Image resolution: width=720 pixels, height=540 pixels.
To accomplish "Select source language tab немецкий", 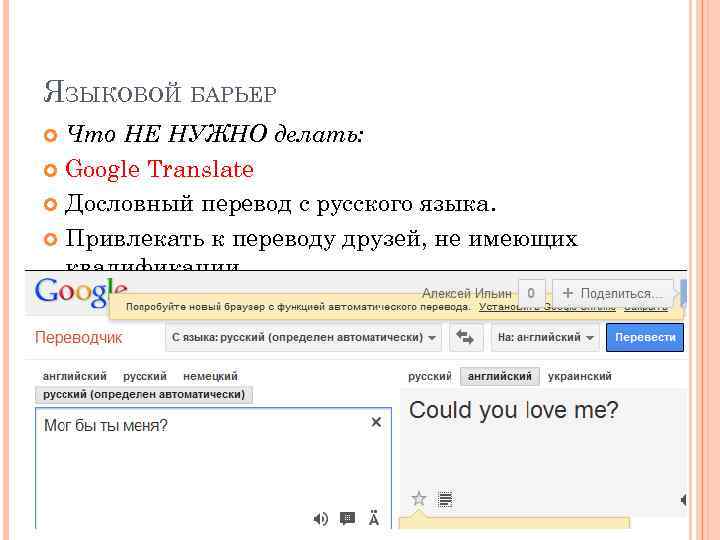I will pyautogui.click(x=210, y=376).
